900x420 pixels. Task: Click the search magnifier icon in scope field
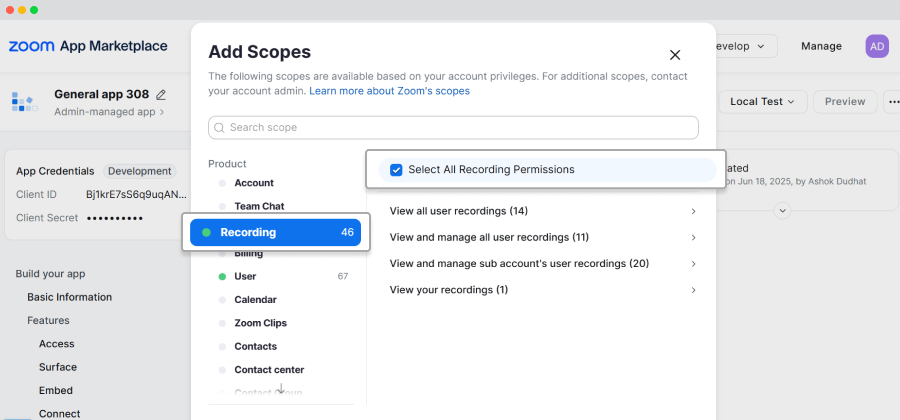pos(219,128)
